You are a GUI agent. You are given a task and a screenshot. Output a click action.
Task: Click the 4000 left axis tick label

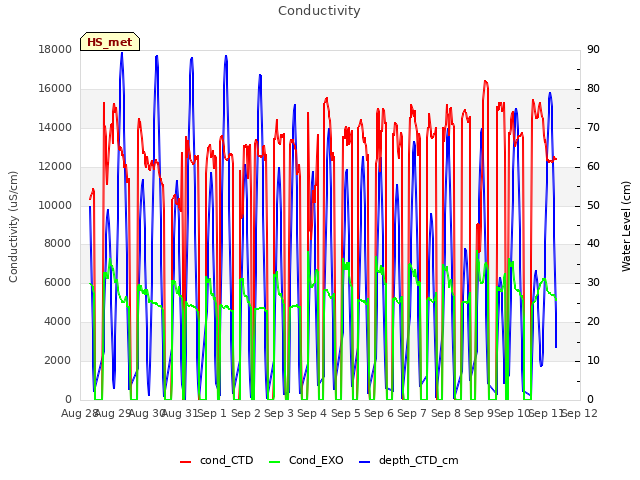click(58, 322)
